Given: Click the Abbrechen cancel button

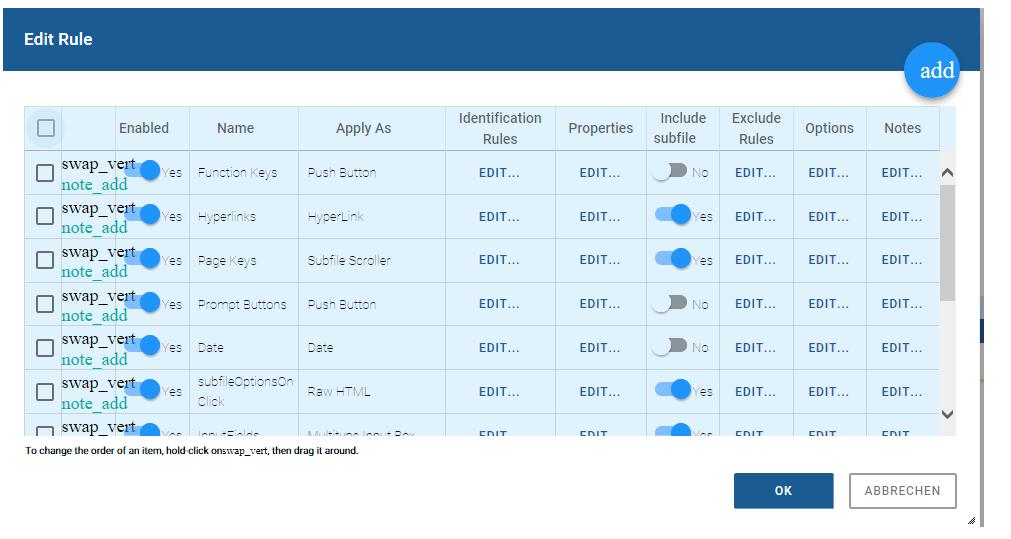Looking at the screenshot, I should pyautogui.click(x=902, y=491).
